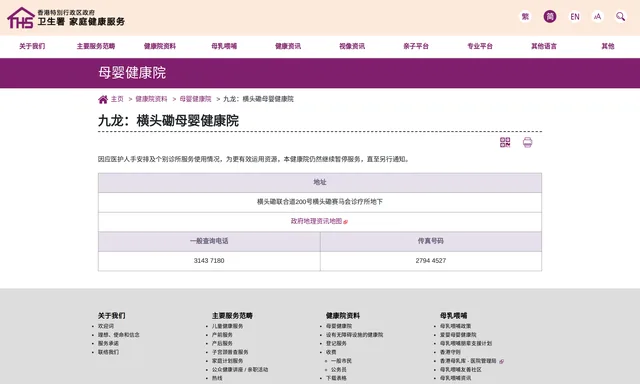This screenshot has height=384, width=640.
Task: Go to 母婴健康院 in the breadcrumb
Action: [196, 99]
